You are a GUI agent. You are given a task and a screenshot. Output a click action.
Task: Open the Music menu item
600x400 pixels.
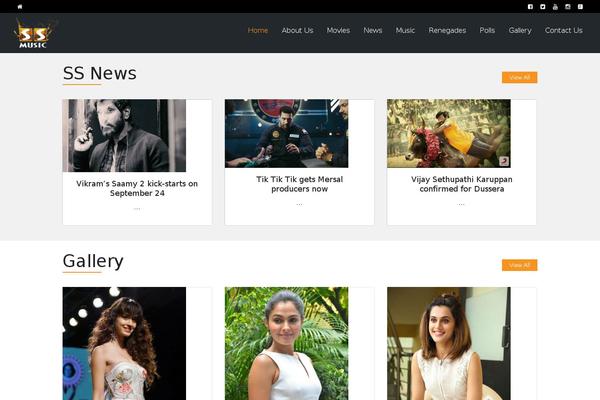tap(405, 30)
